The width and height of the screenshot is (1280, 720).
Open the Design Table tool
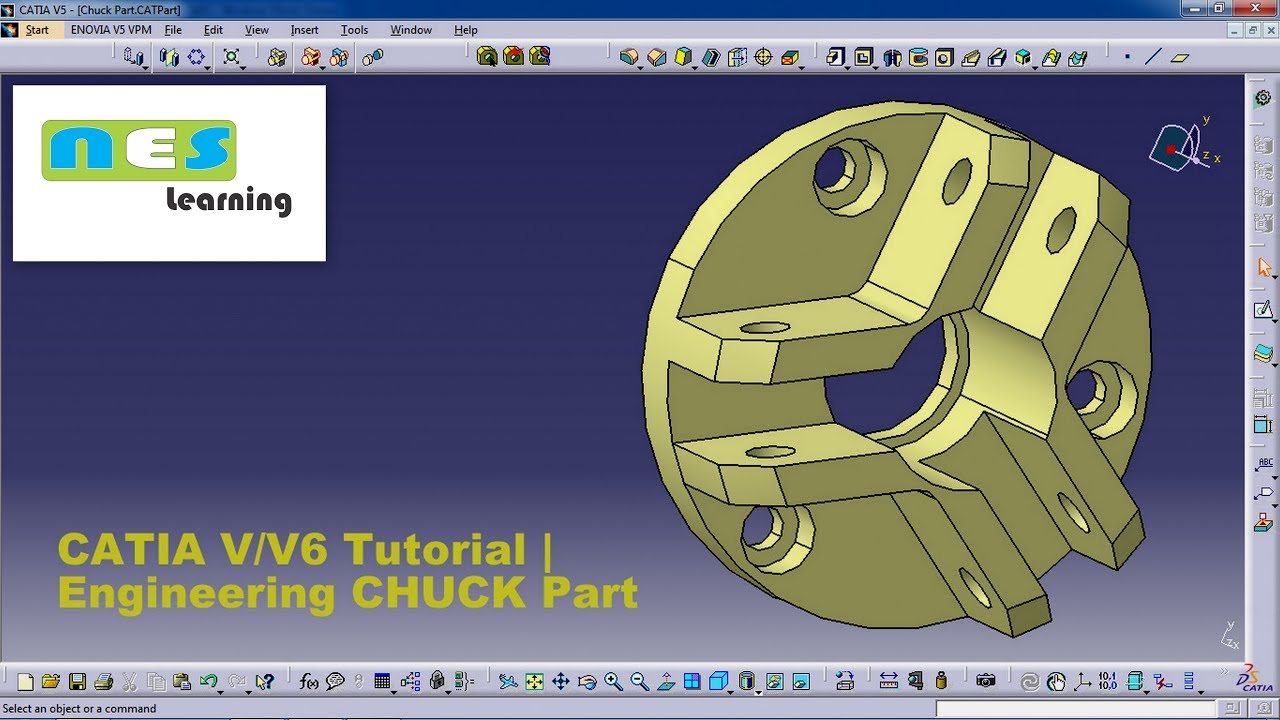[x=382, y=682]
